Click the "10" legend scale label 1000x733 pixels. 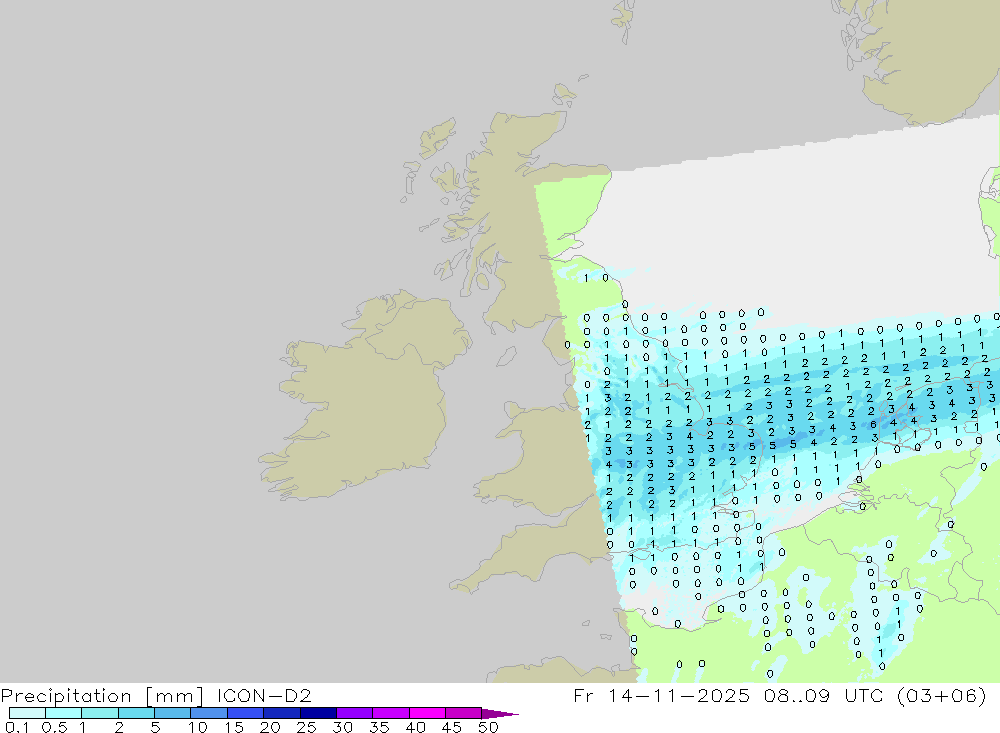(x=197, y=727)
